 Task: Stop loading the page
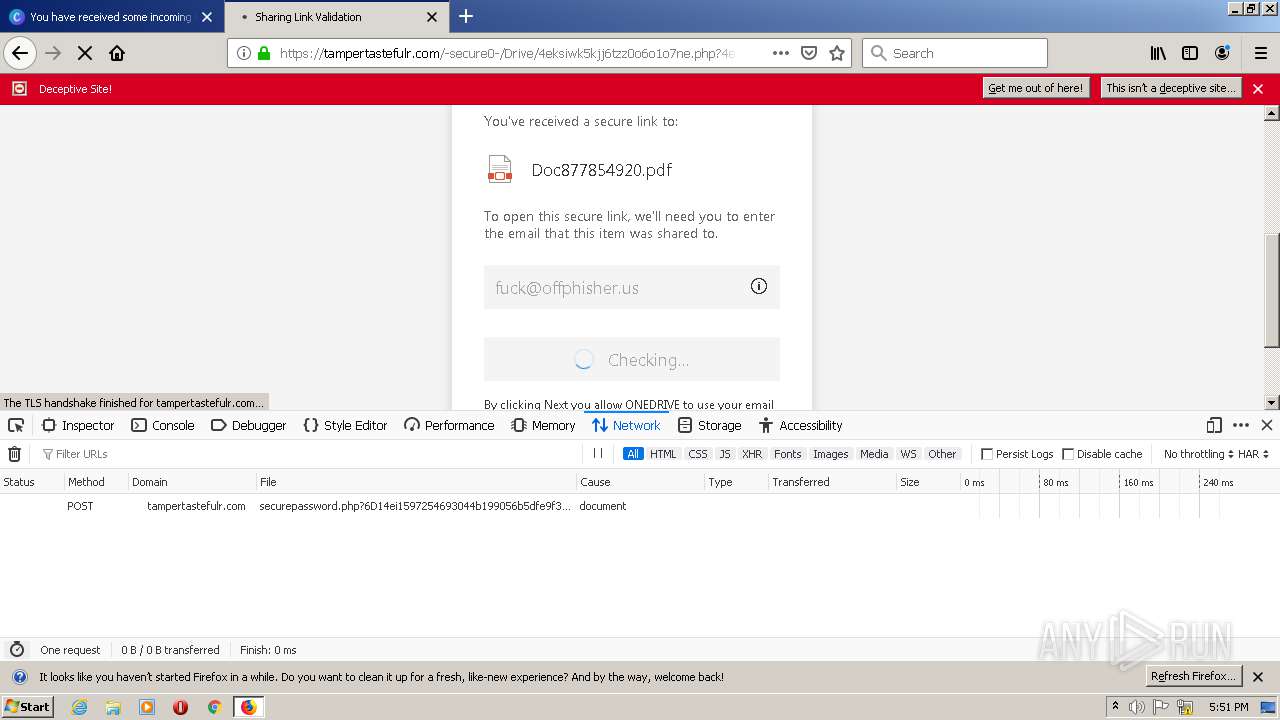85,53
